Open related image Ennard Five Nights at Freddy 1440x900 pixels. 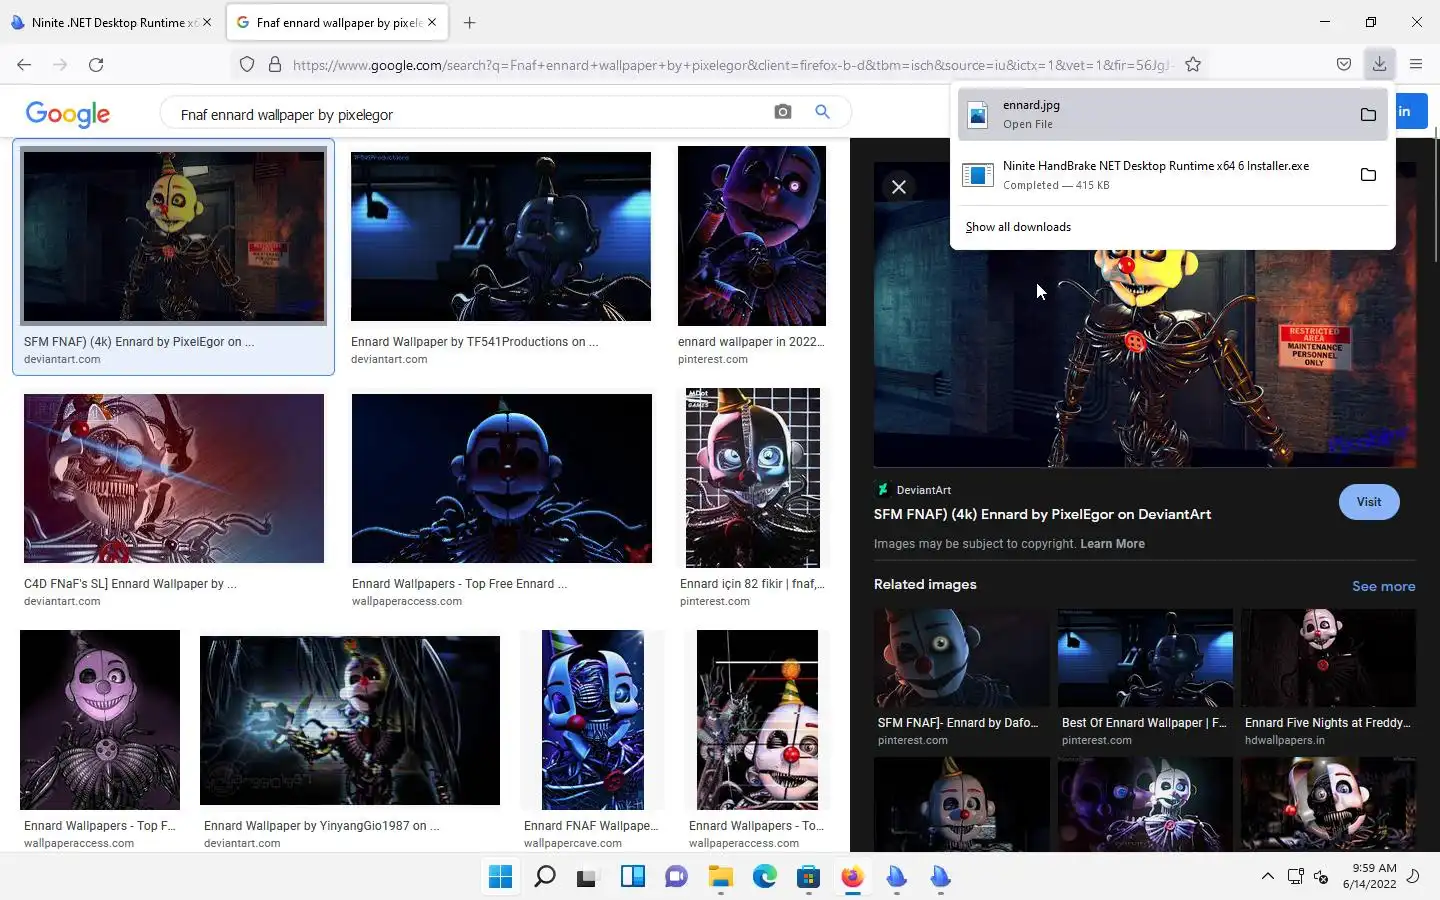point(1328,658)
